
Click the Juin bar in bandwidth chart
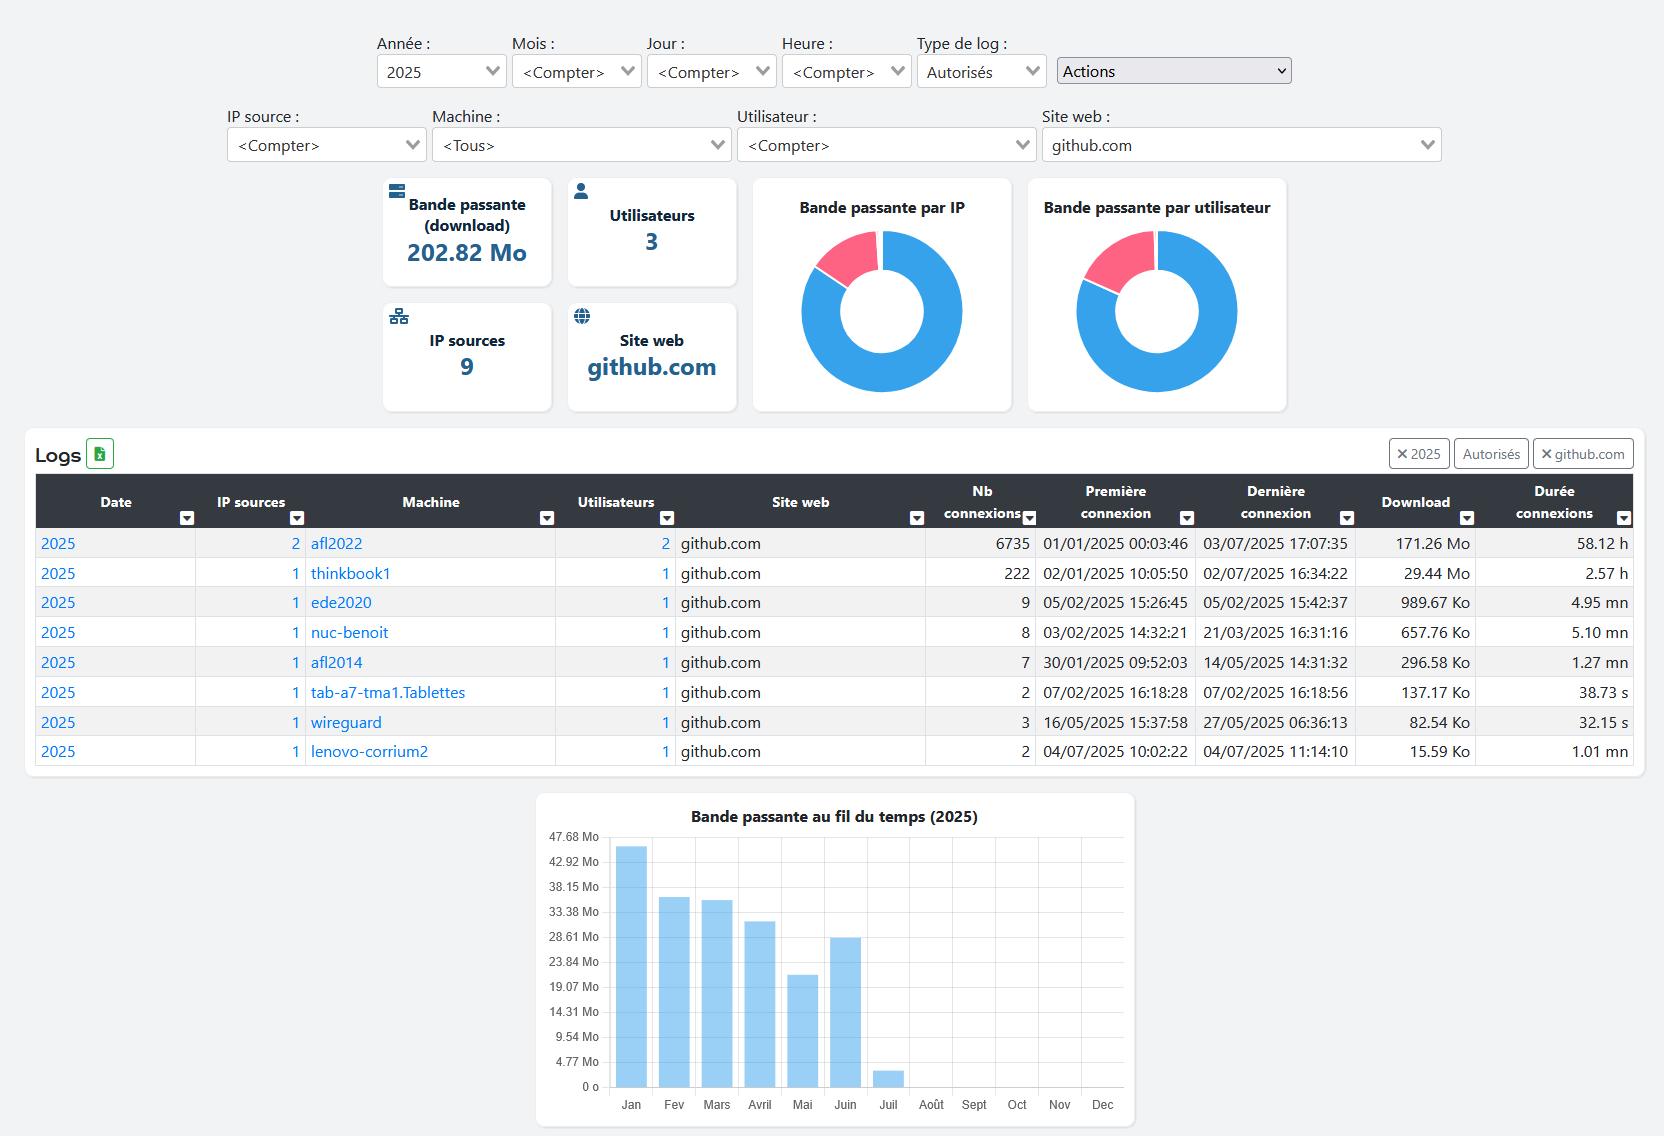pos(845,1012)
